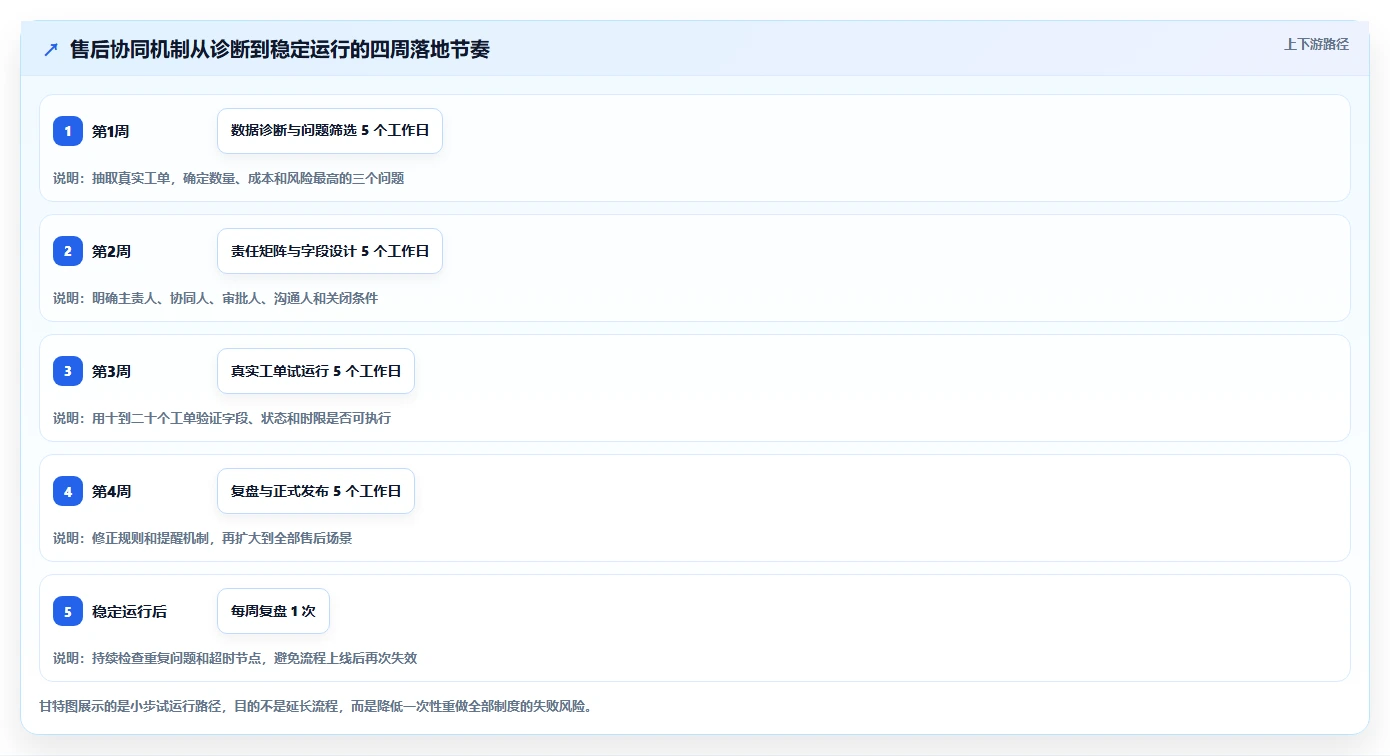This screenshot has width=1390, height=756.
Task: Select the 稳定运行后 label
Action: click(x=130, y=611)
